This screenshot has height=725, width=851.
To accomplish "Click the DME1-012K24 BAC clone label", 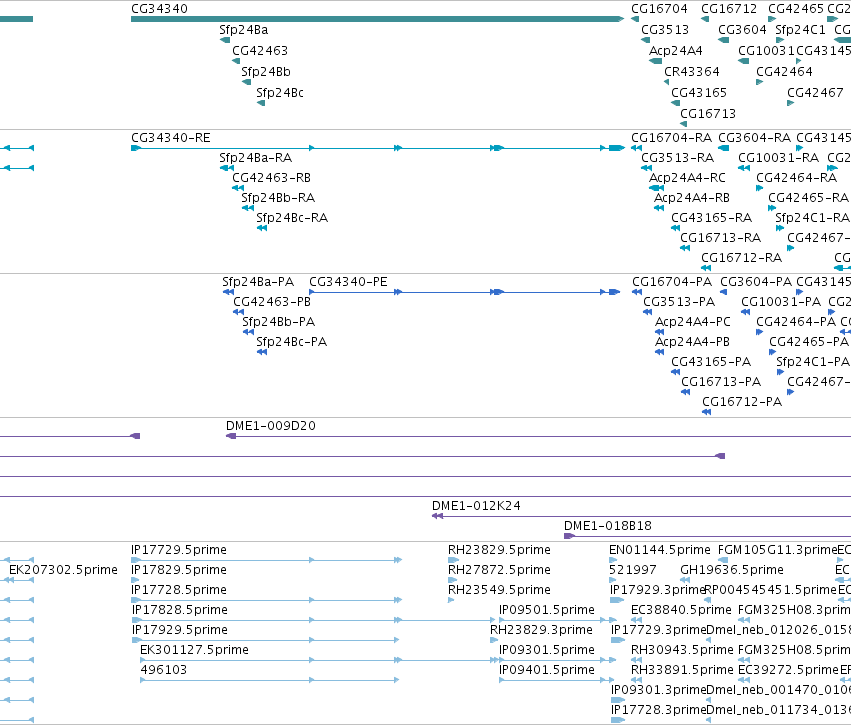I will pos(476,506).
